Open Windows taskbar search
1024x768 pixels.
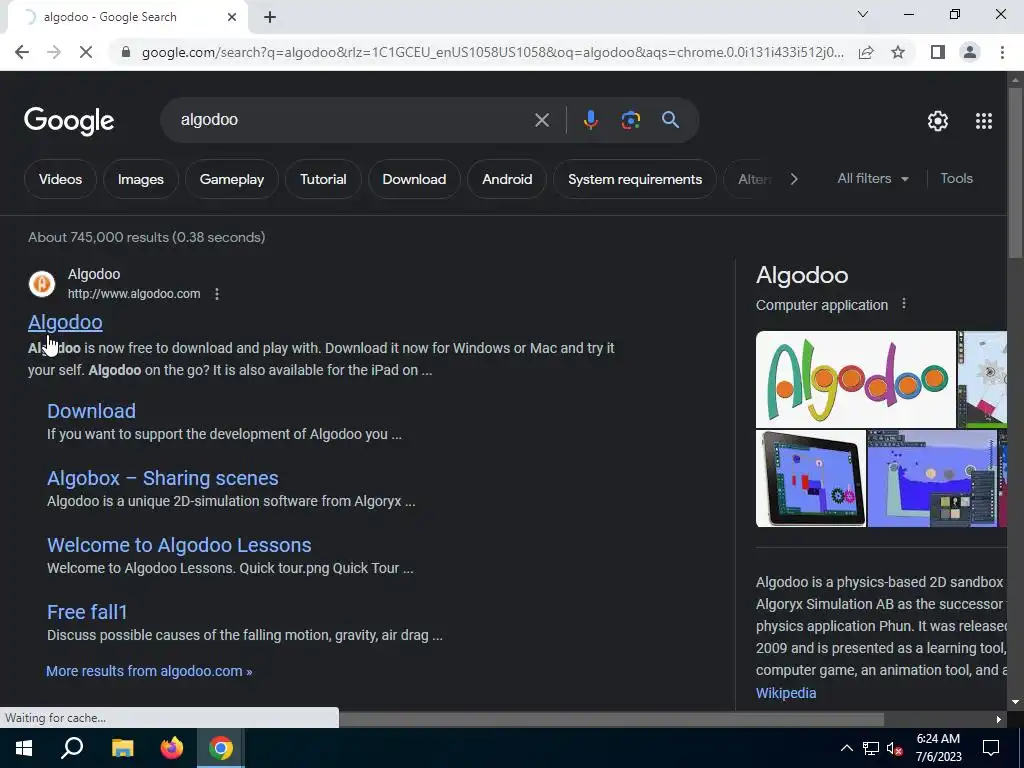[72, 748]
